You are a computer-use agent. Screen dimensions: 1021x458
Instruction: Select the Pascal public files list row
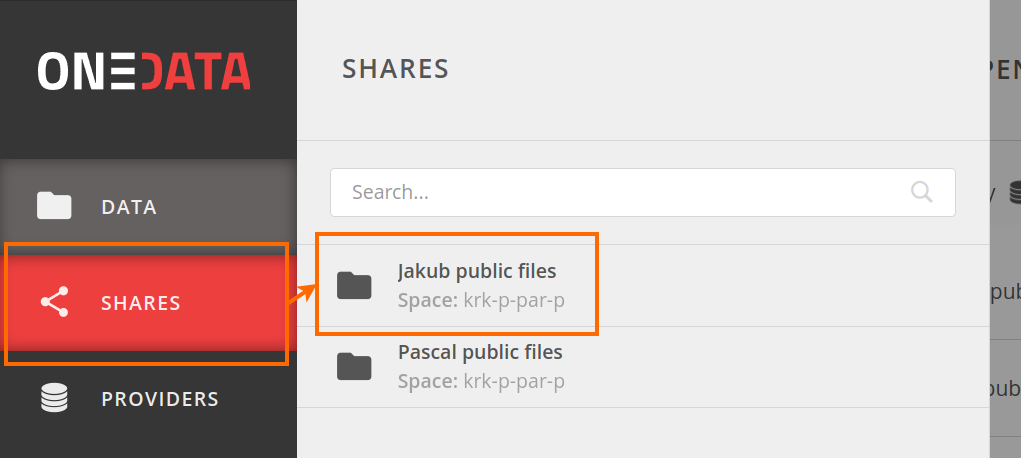pyautogui.click(x=643, y=367)
